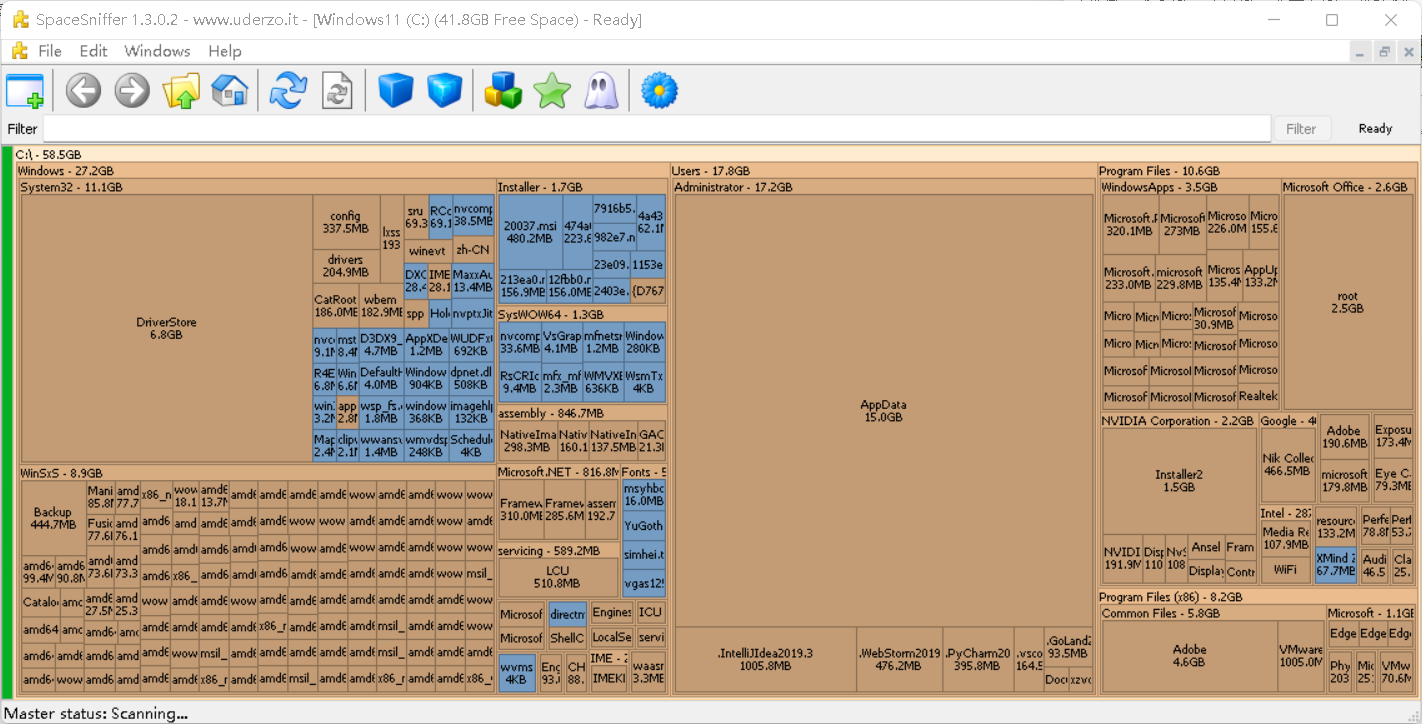Click the New View toolbar icon
The image size is (1422, 724).
[25, 91]
